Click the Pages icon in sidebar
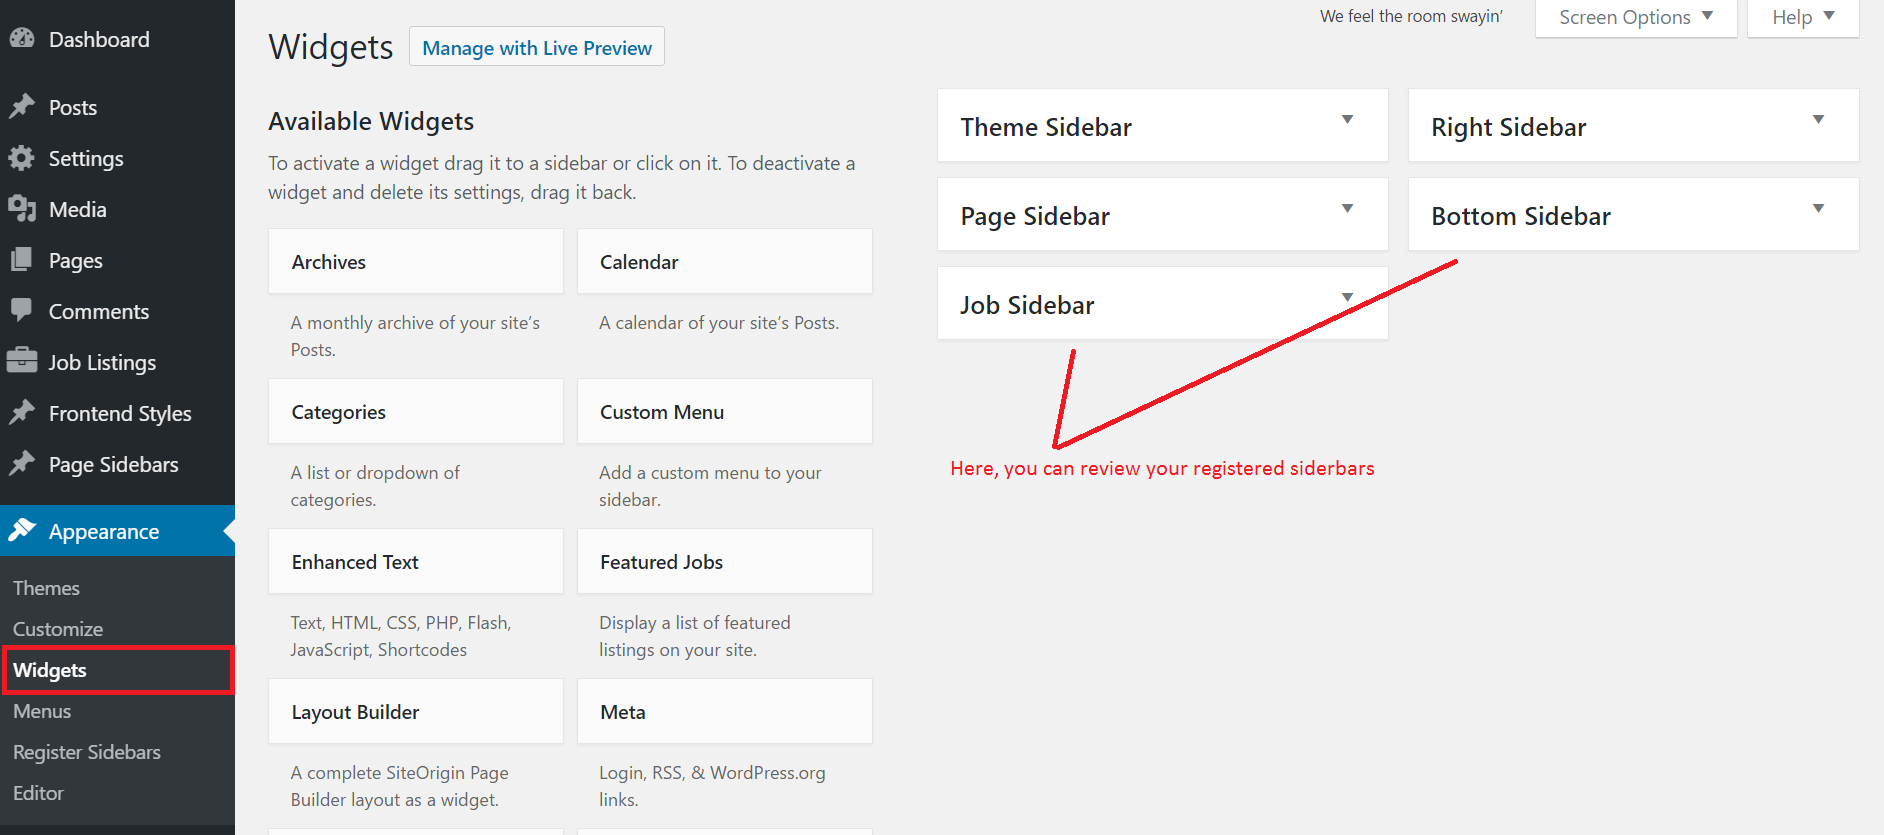The width and height of the screenshot is (1884, 835). [x=22, y=260]
